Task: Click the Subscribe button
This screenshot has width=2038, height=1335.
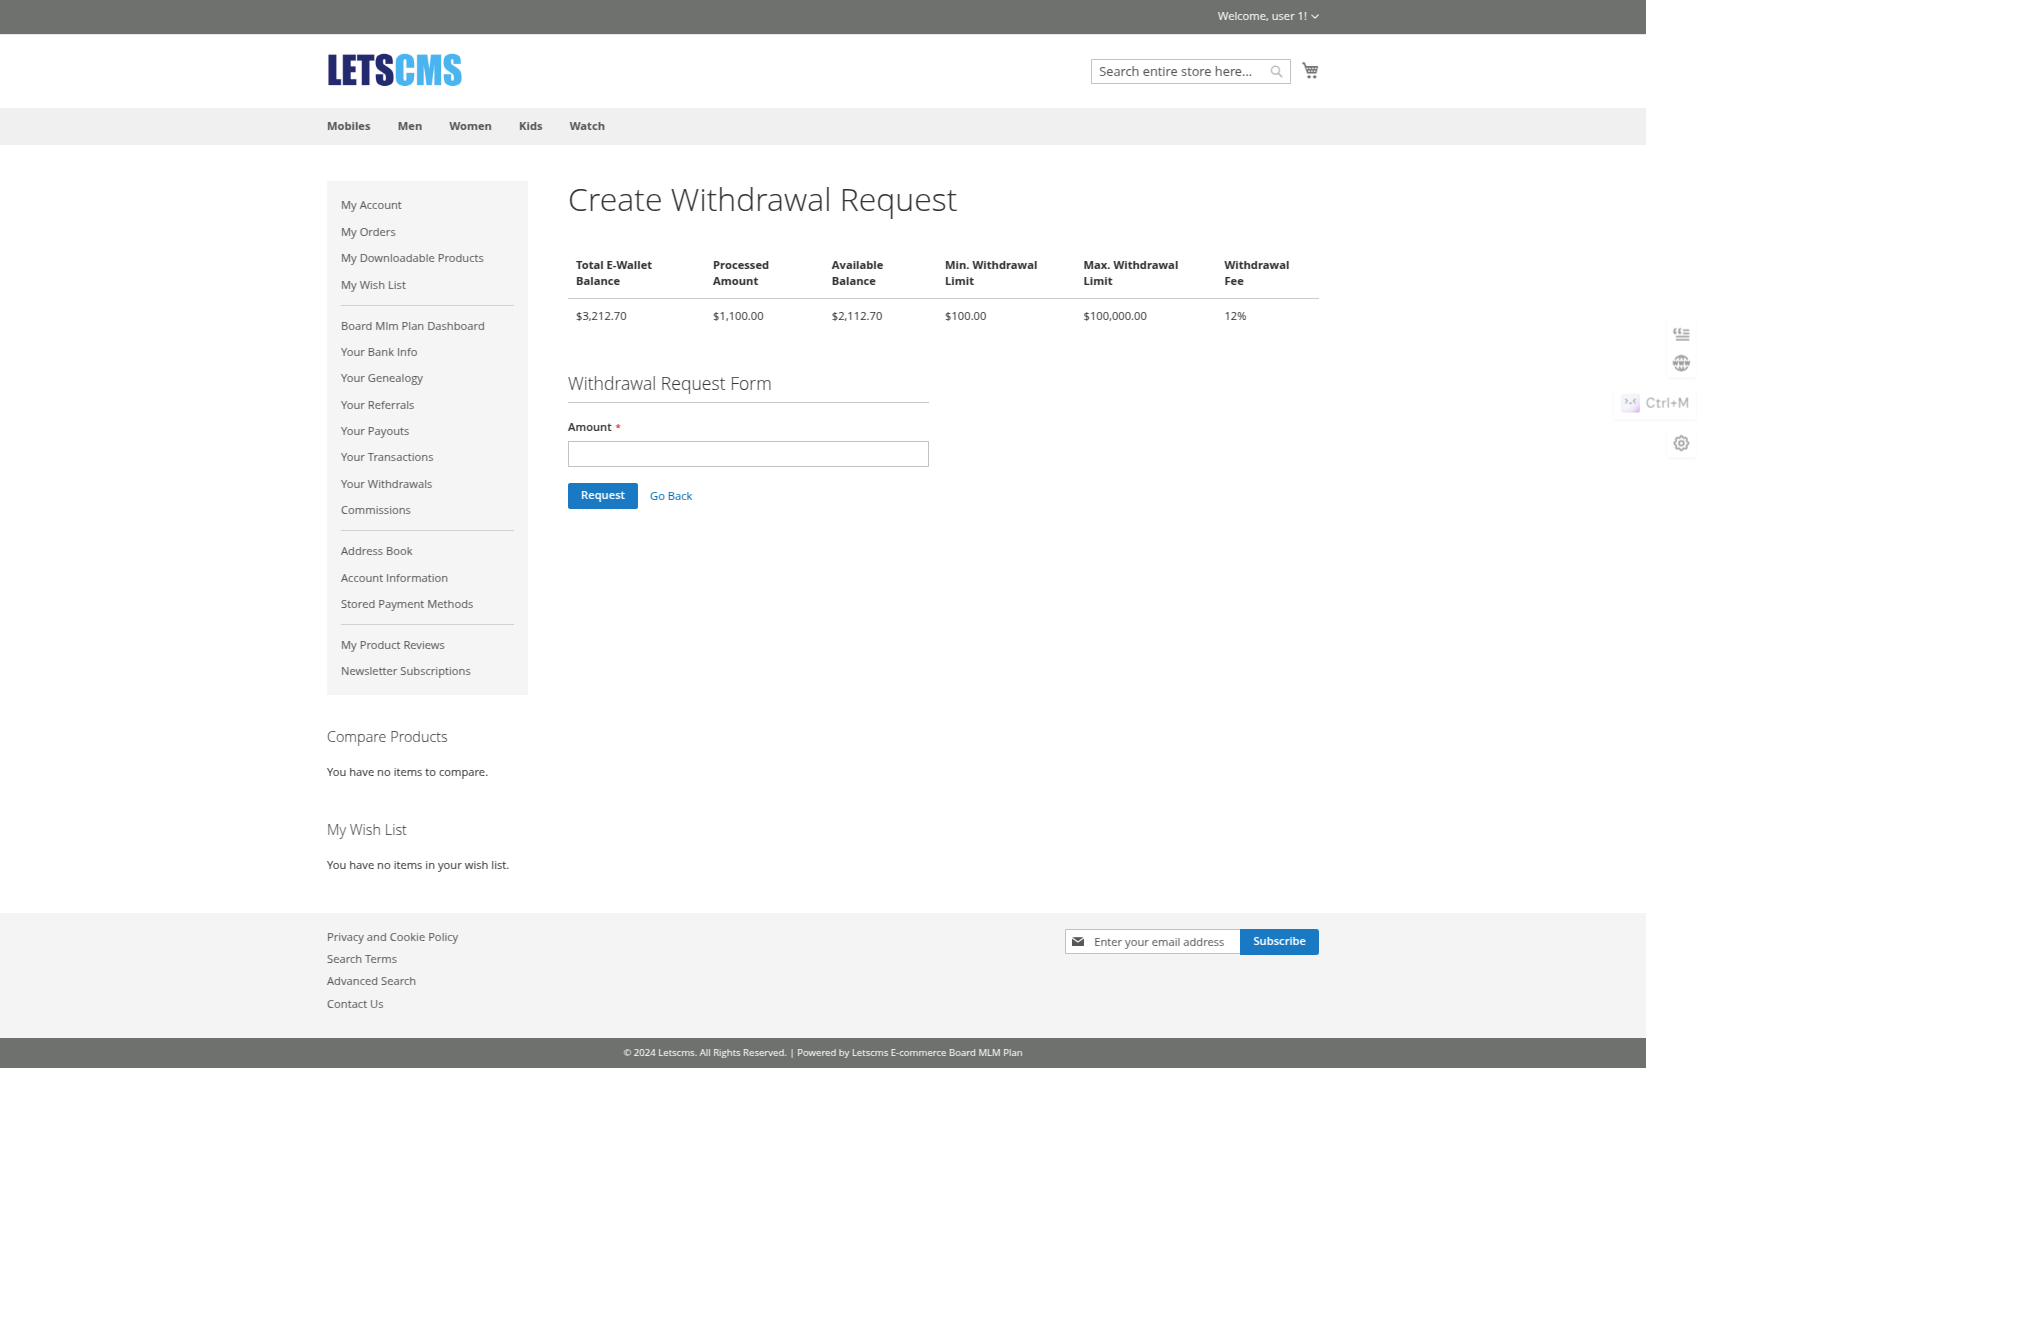Action: coord(1279,941)
